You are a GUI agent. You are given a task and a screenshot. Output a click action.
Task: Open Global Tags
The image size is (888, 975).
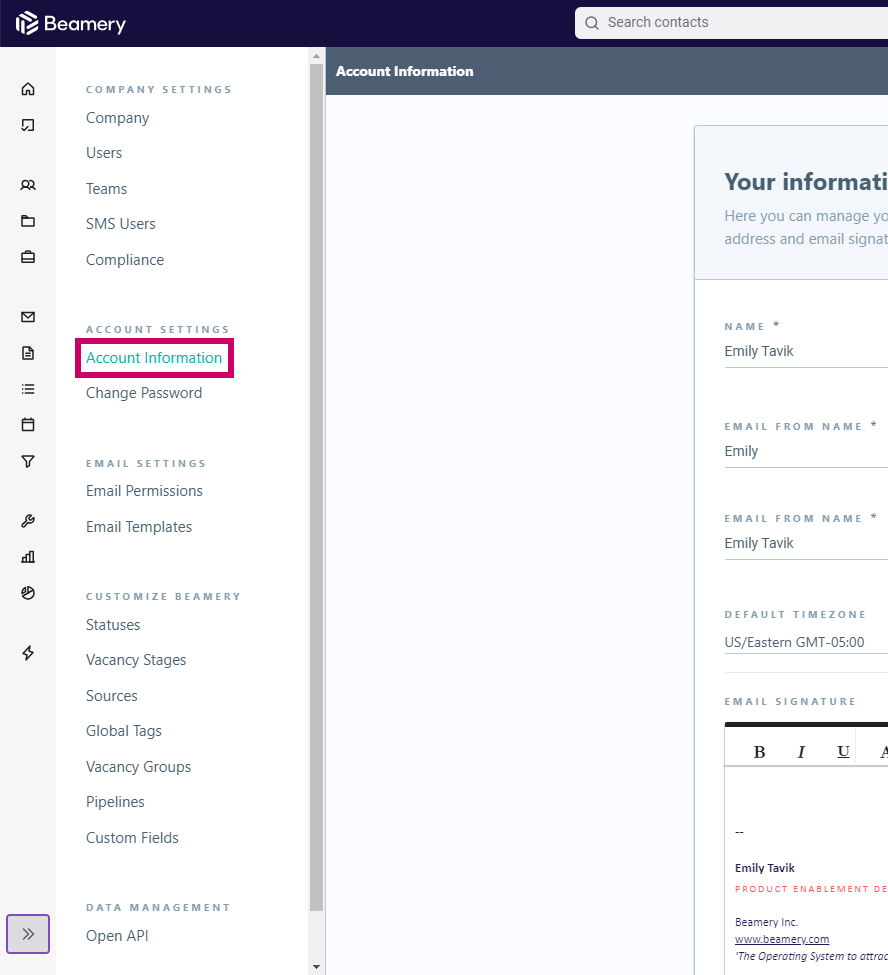tap(124, 731)
